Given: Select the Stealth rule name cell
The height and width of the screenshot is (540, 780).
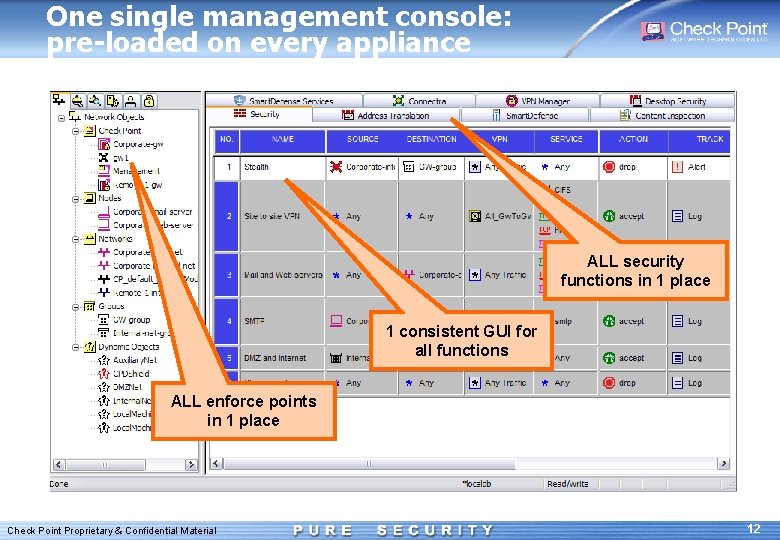Looking at the screenshot, I should 283,168.
